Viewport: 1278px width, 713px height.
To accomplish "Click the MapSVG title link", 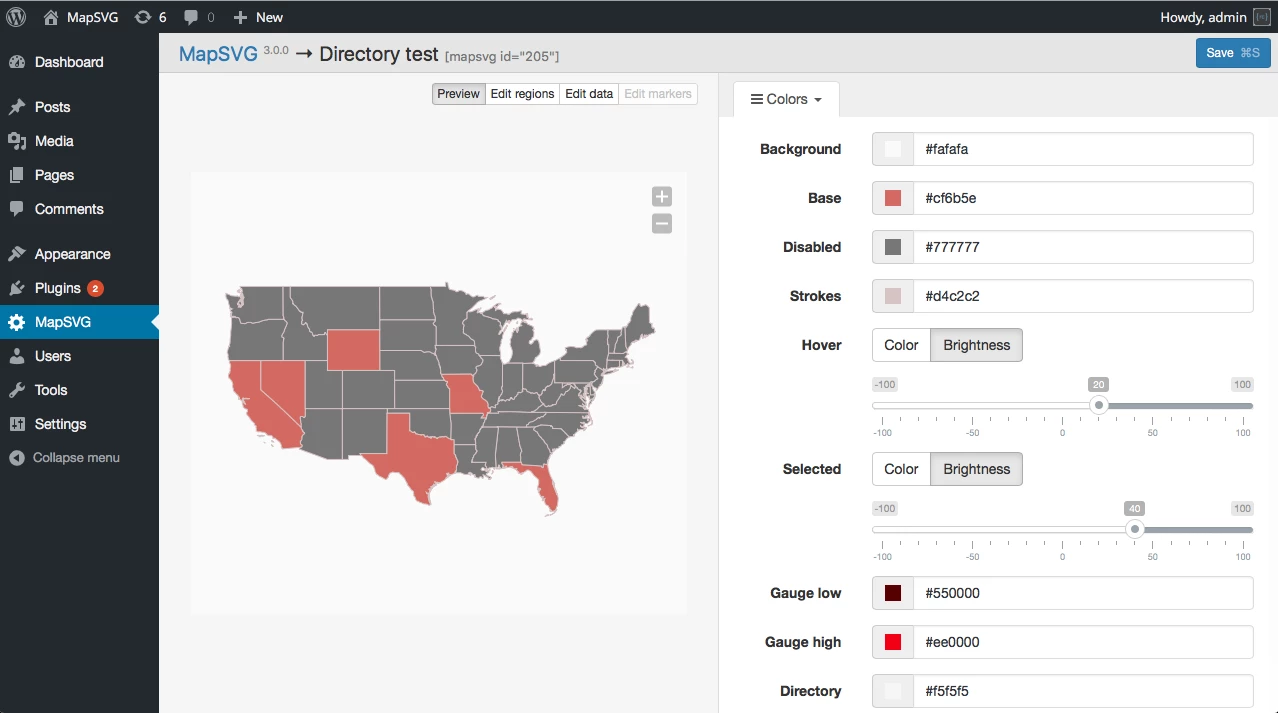I will click(218, 54).
